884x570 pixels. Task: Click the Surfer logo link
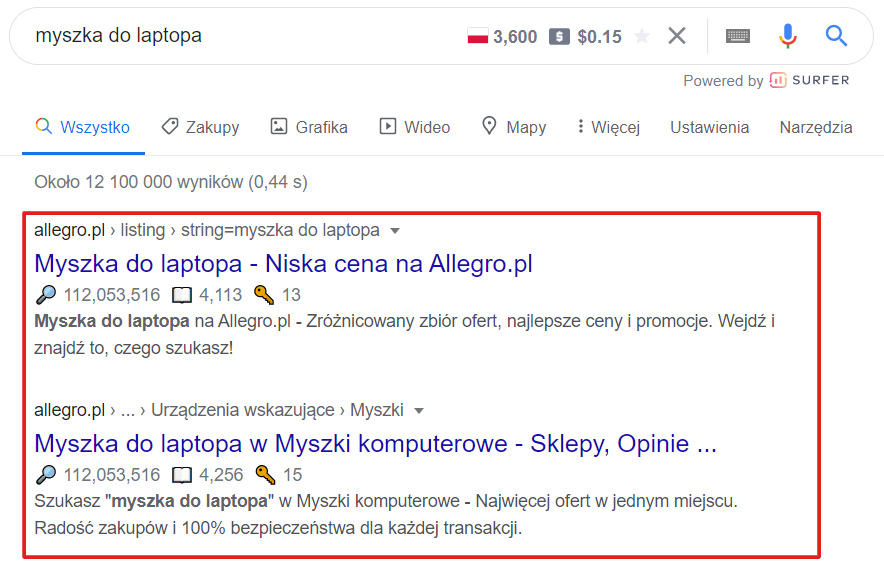810,80
